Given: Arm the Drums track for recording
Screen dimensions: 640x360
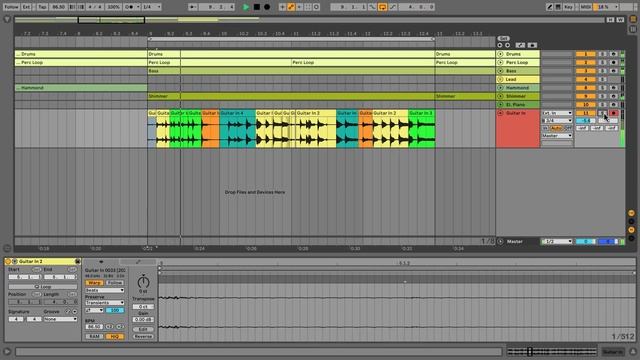Looking at the screenshot, I should [x=613, y=54].
